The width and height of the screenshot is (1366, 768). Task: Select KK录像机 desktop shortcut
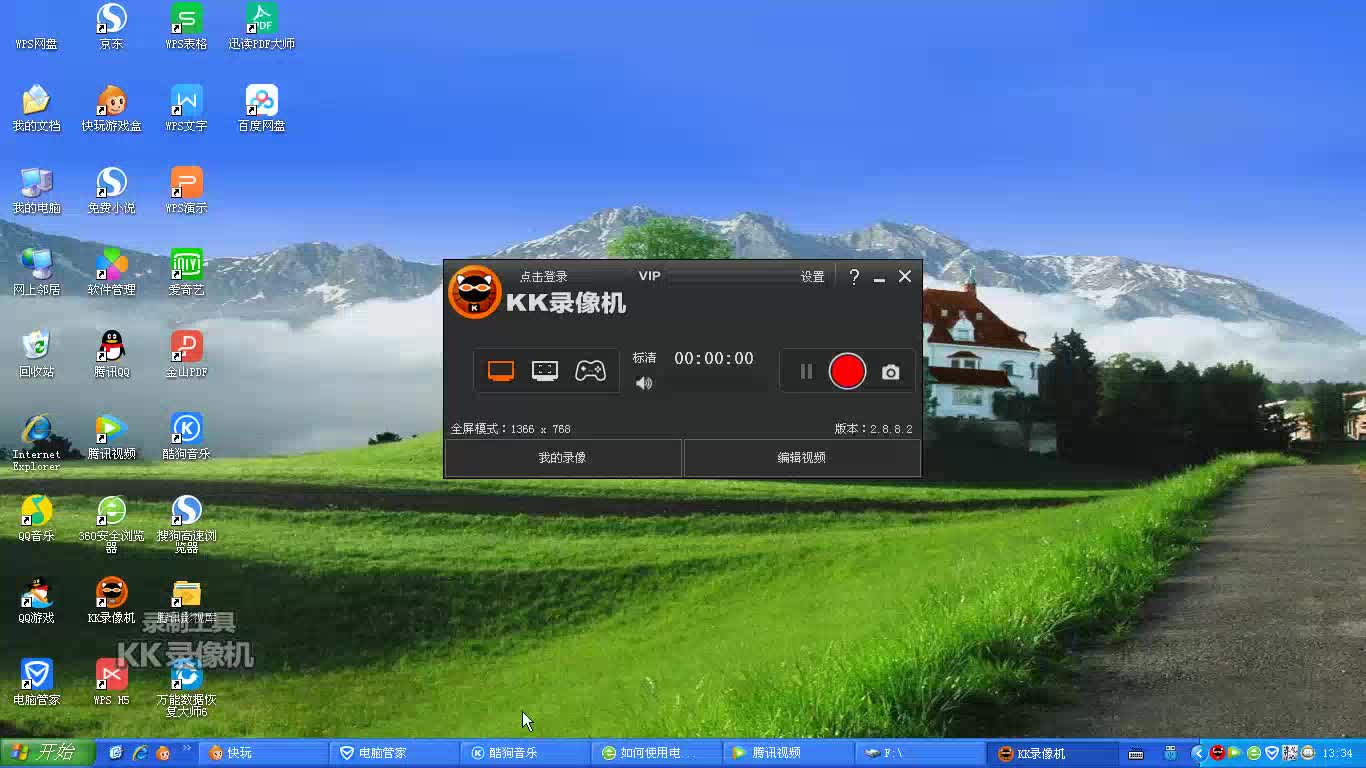pyautogui.click(x=111, y=601)
